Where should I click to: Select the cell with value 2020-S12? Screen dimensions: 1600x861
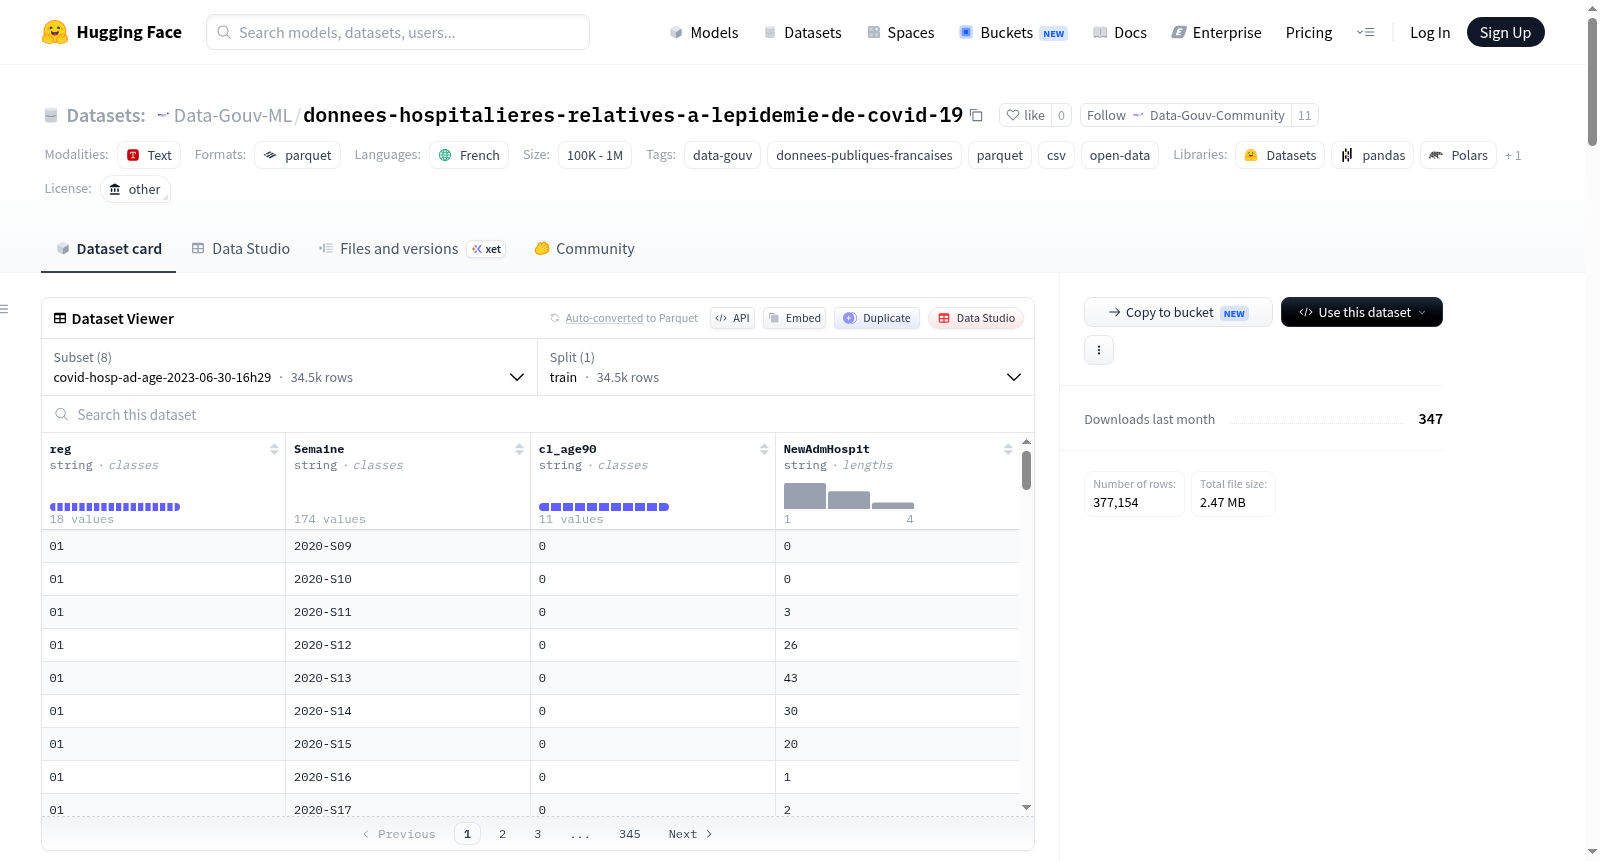[408, 645]
